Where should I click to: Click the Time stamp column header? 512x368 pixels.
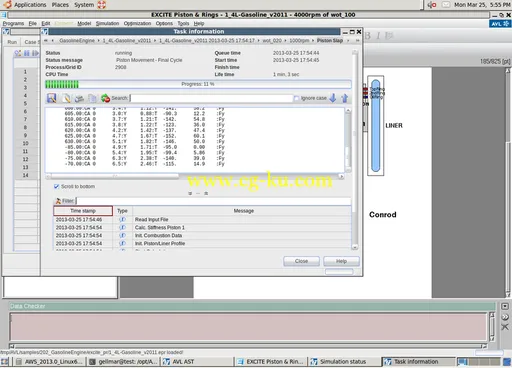(x=83, y=211)
